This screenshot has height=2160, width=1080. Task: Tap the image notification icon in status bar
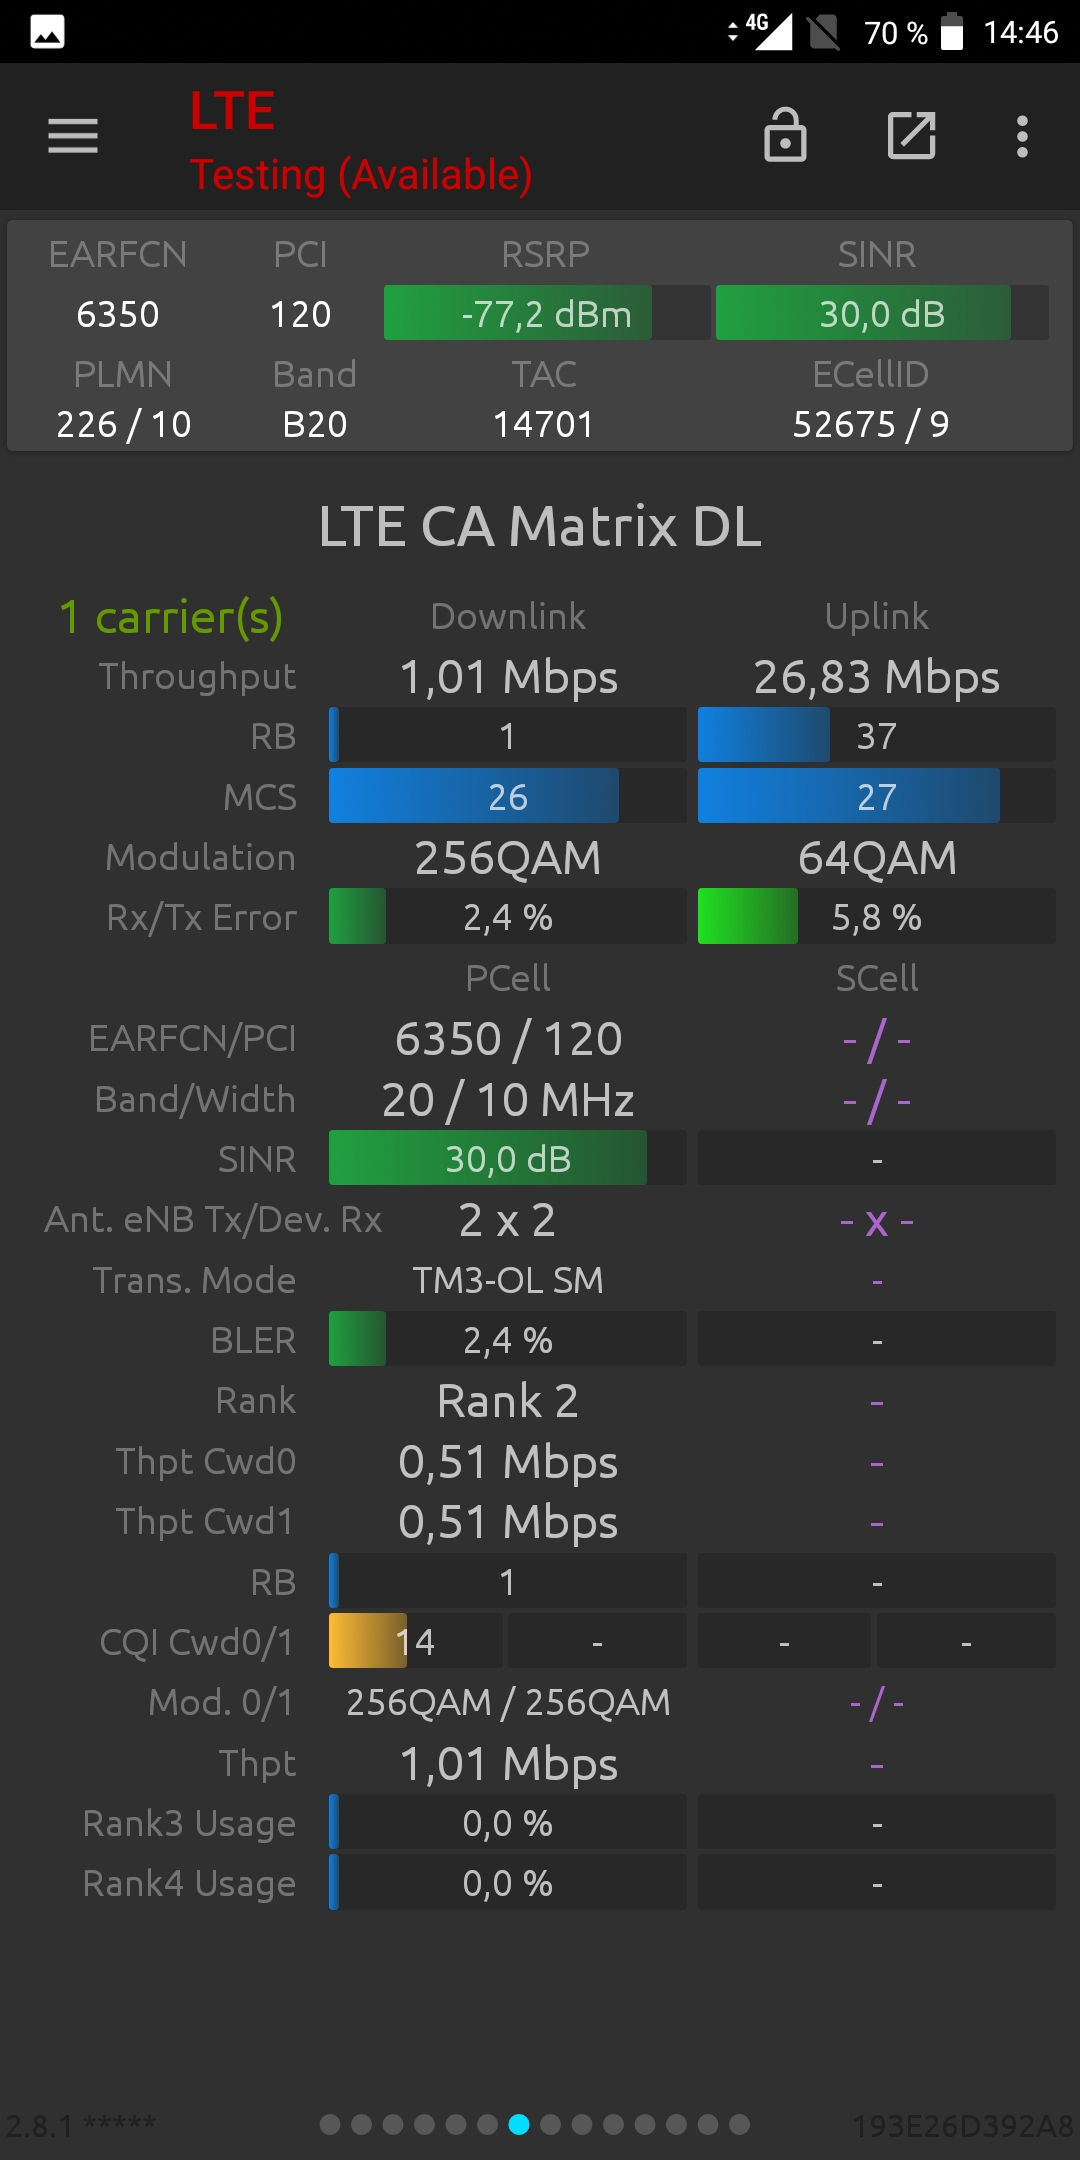pyautogui.click(x=47, y=32)
